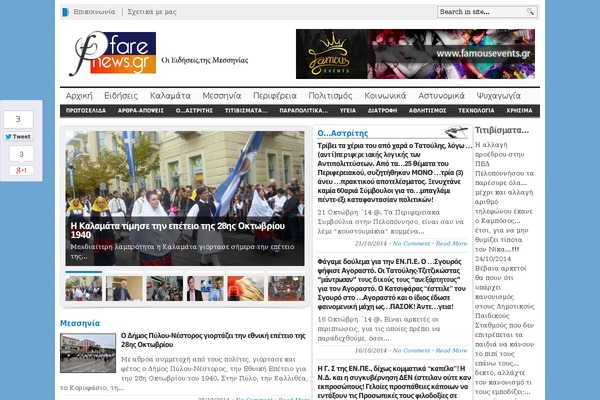Click the tweet counter showing 3

pos(18,119)
